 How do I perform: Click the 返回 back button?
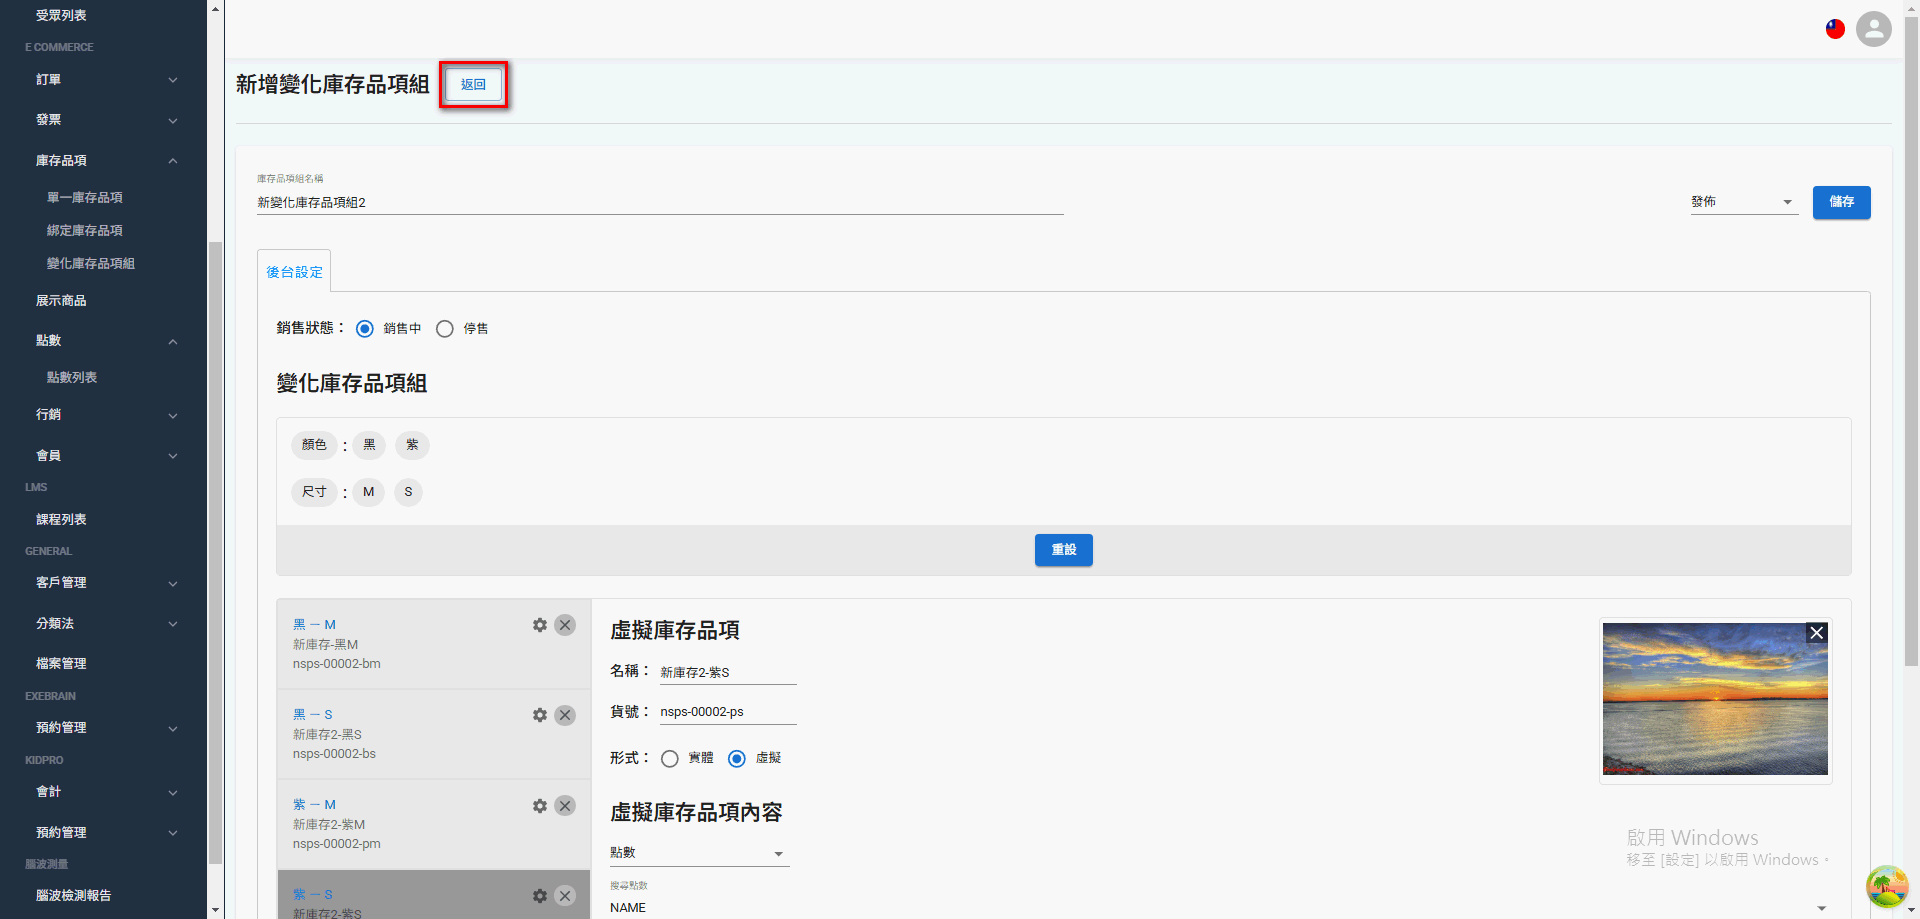(x=473, y=85)
